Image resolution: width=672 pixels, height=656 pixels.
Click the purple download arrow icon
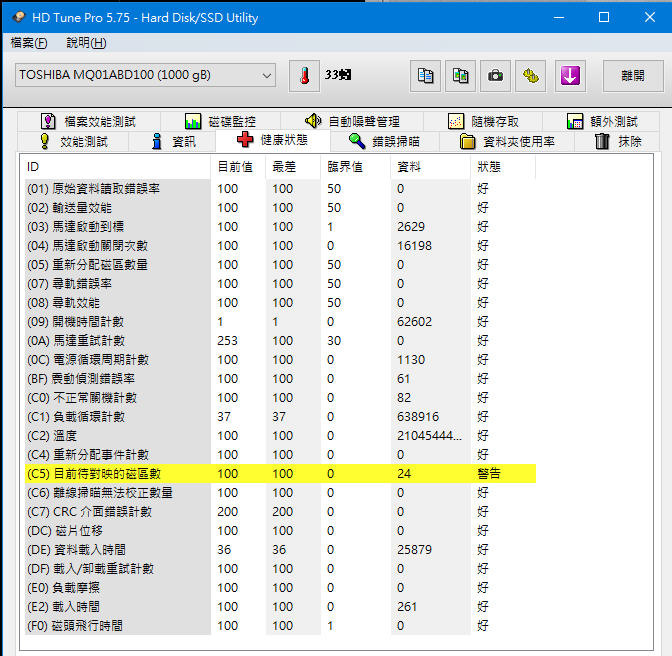pos(570,76)
